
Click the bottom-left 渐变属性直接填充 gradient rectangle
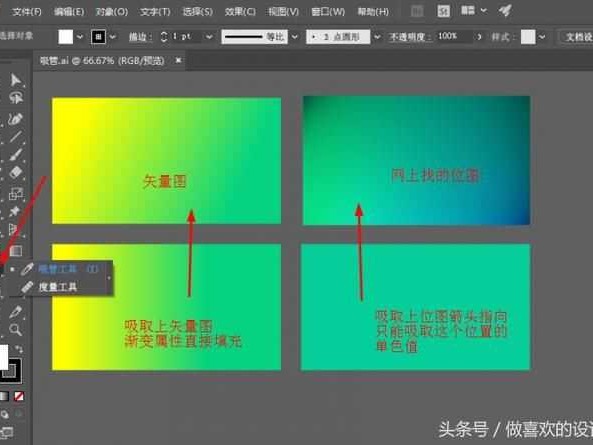[x=166, y=307]
